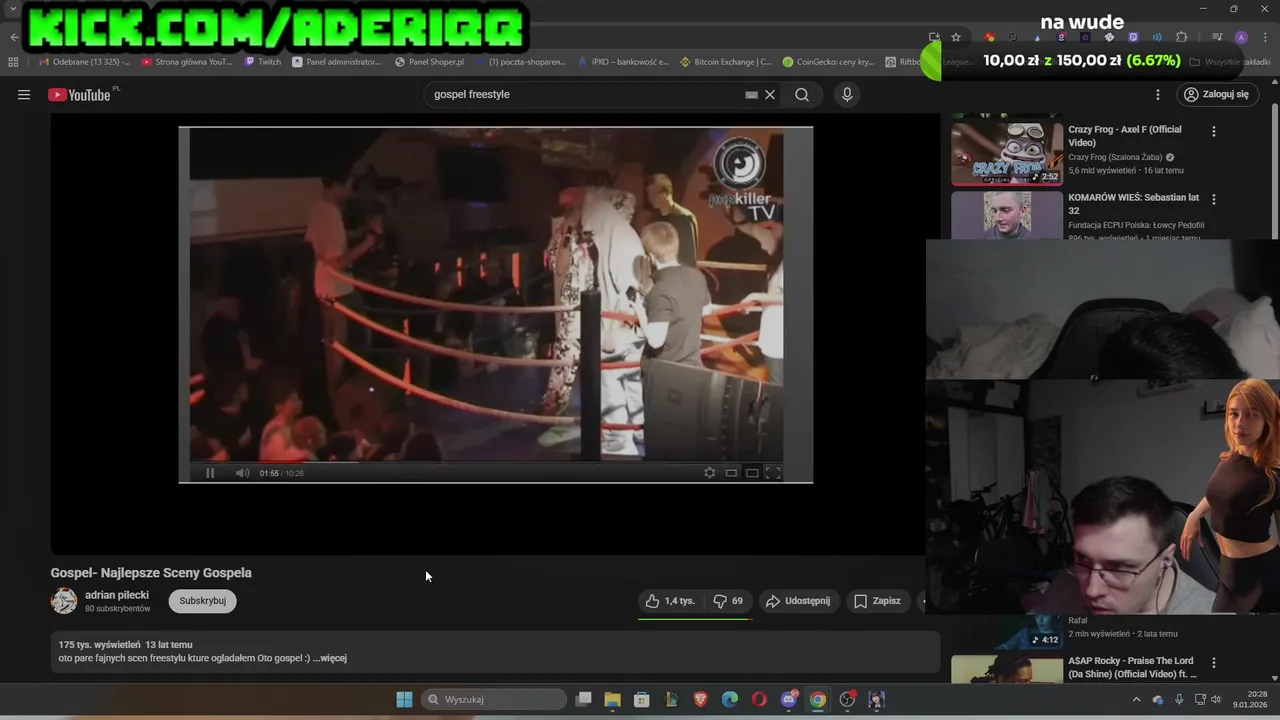Image resolution: width=1280 pixels, height=720 pixels.
Task: Open the Windows Start button
Action: 404,699
